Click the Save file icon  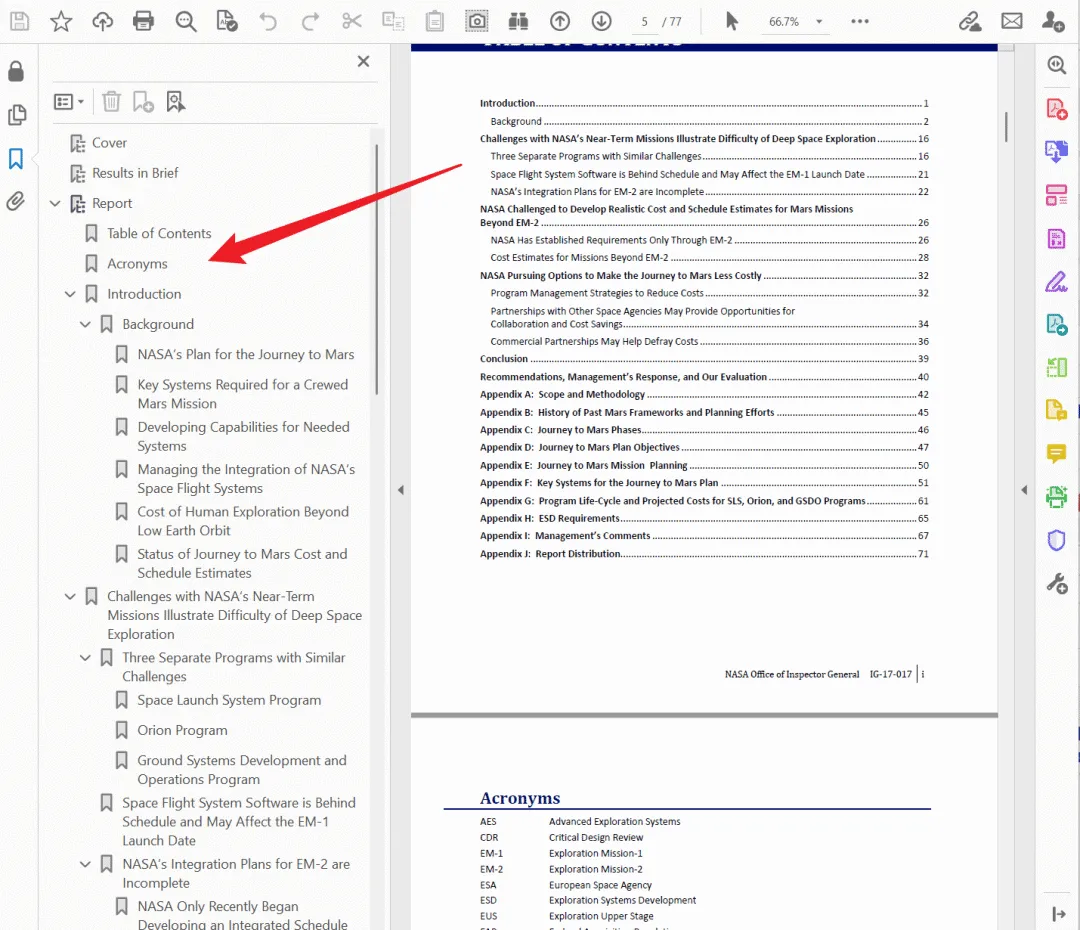(x=19, y=21)
